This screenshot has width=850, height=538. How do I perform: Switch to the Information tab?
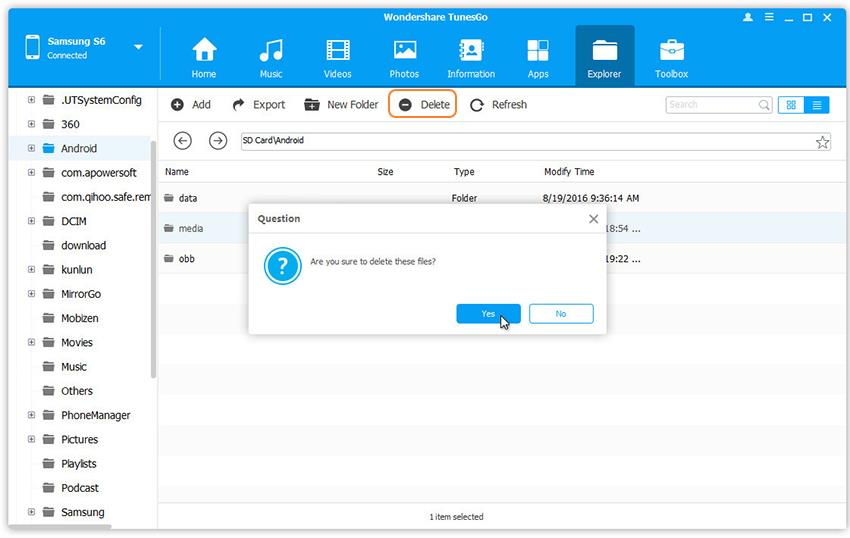point(471,56)
